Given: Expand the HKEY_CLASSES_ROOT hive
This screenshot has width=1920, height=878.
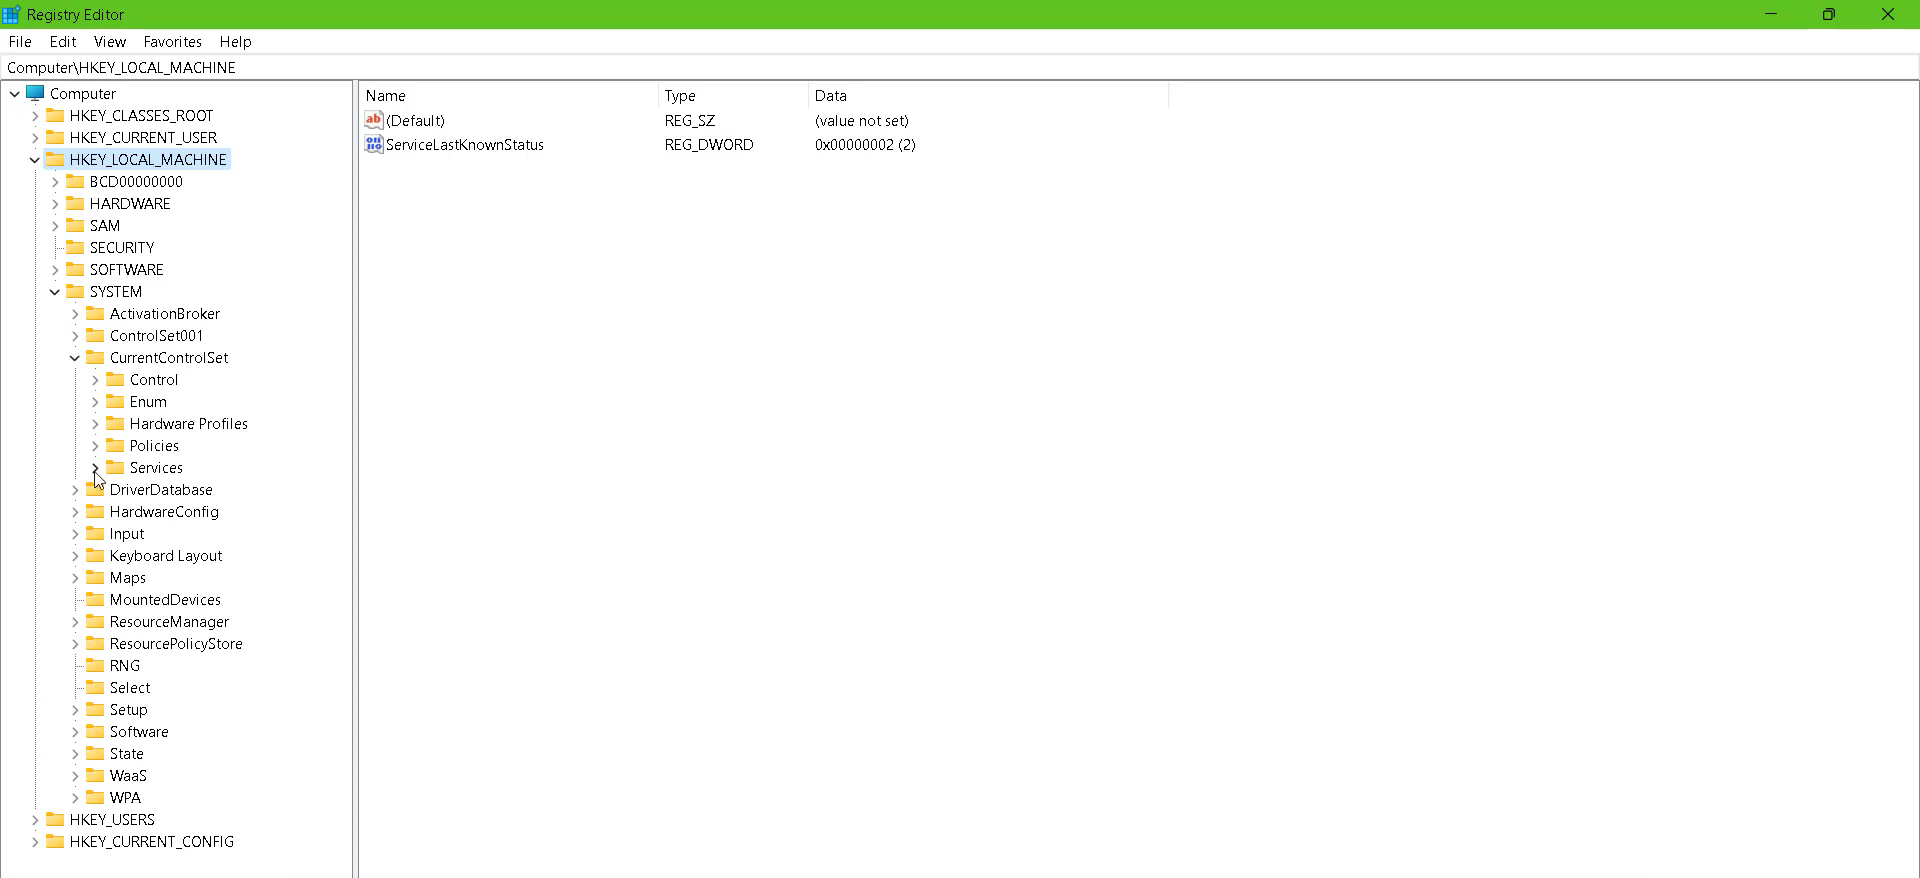Looking at the screenshot, I should point(35,116).
